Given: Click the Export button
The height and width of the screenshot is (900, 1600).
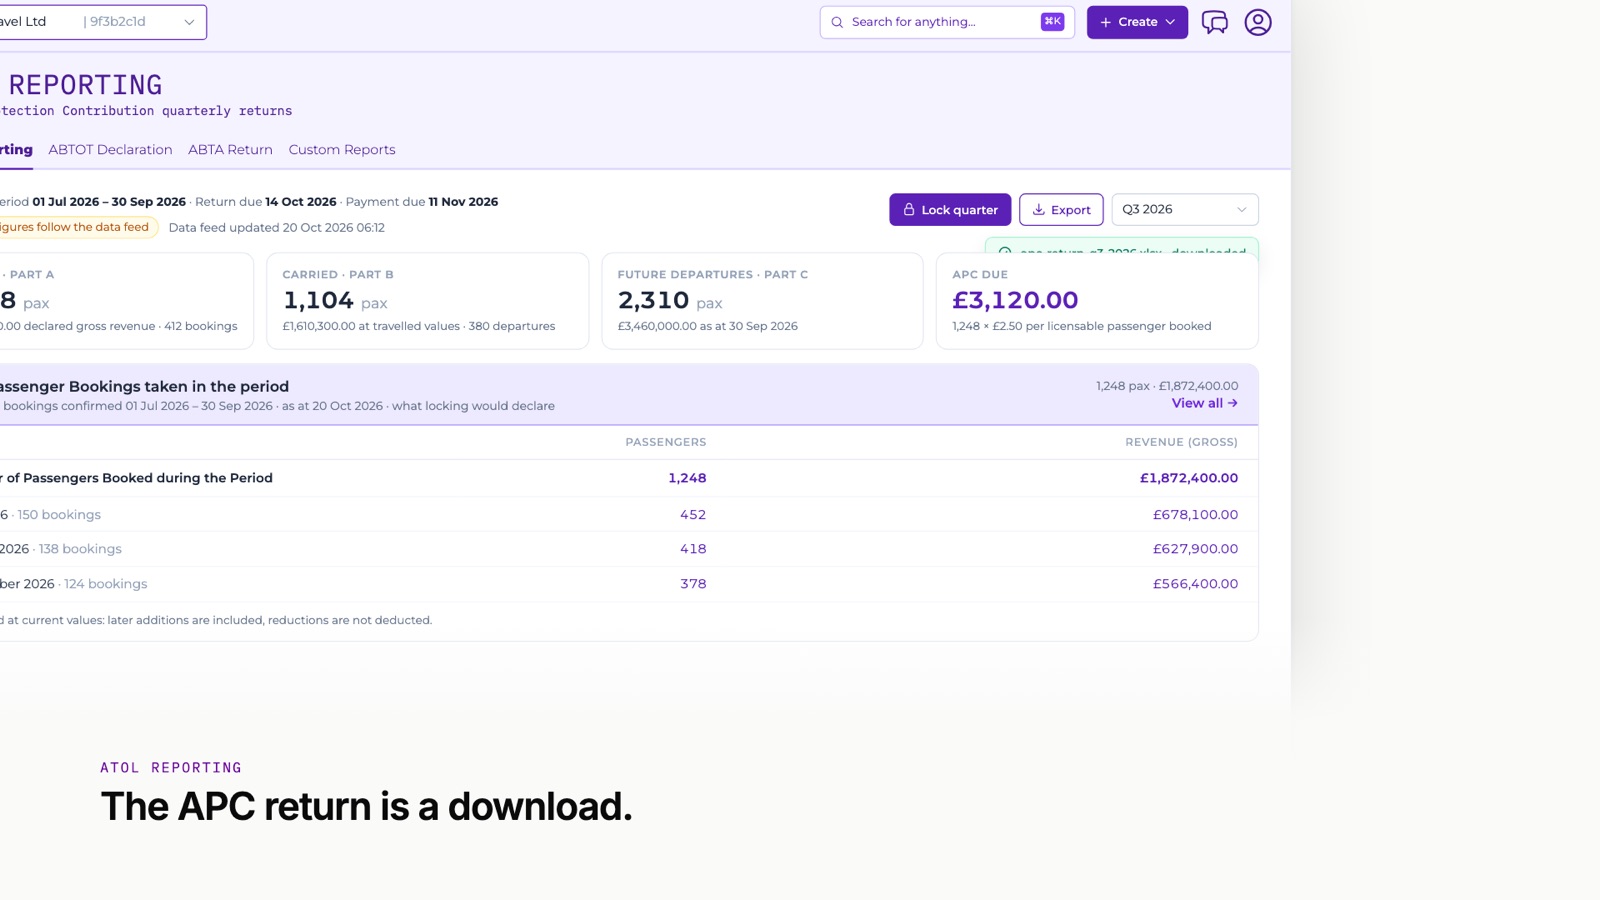Looking at the screenshot, I should click(1061, 210).
